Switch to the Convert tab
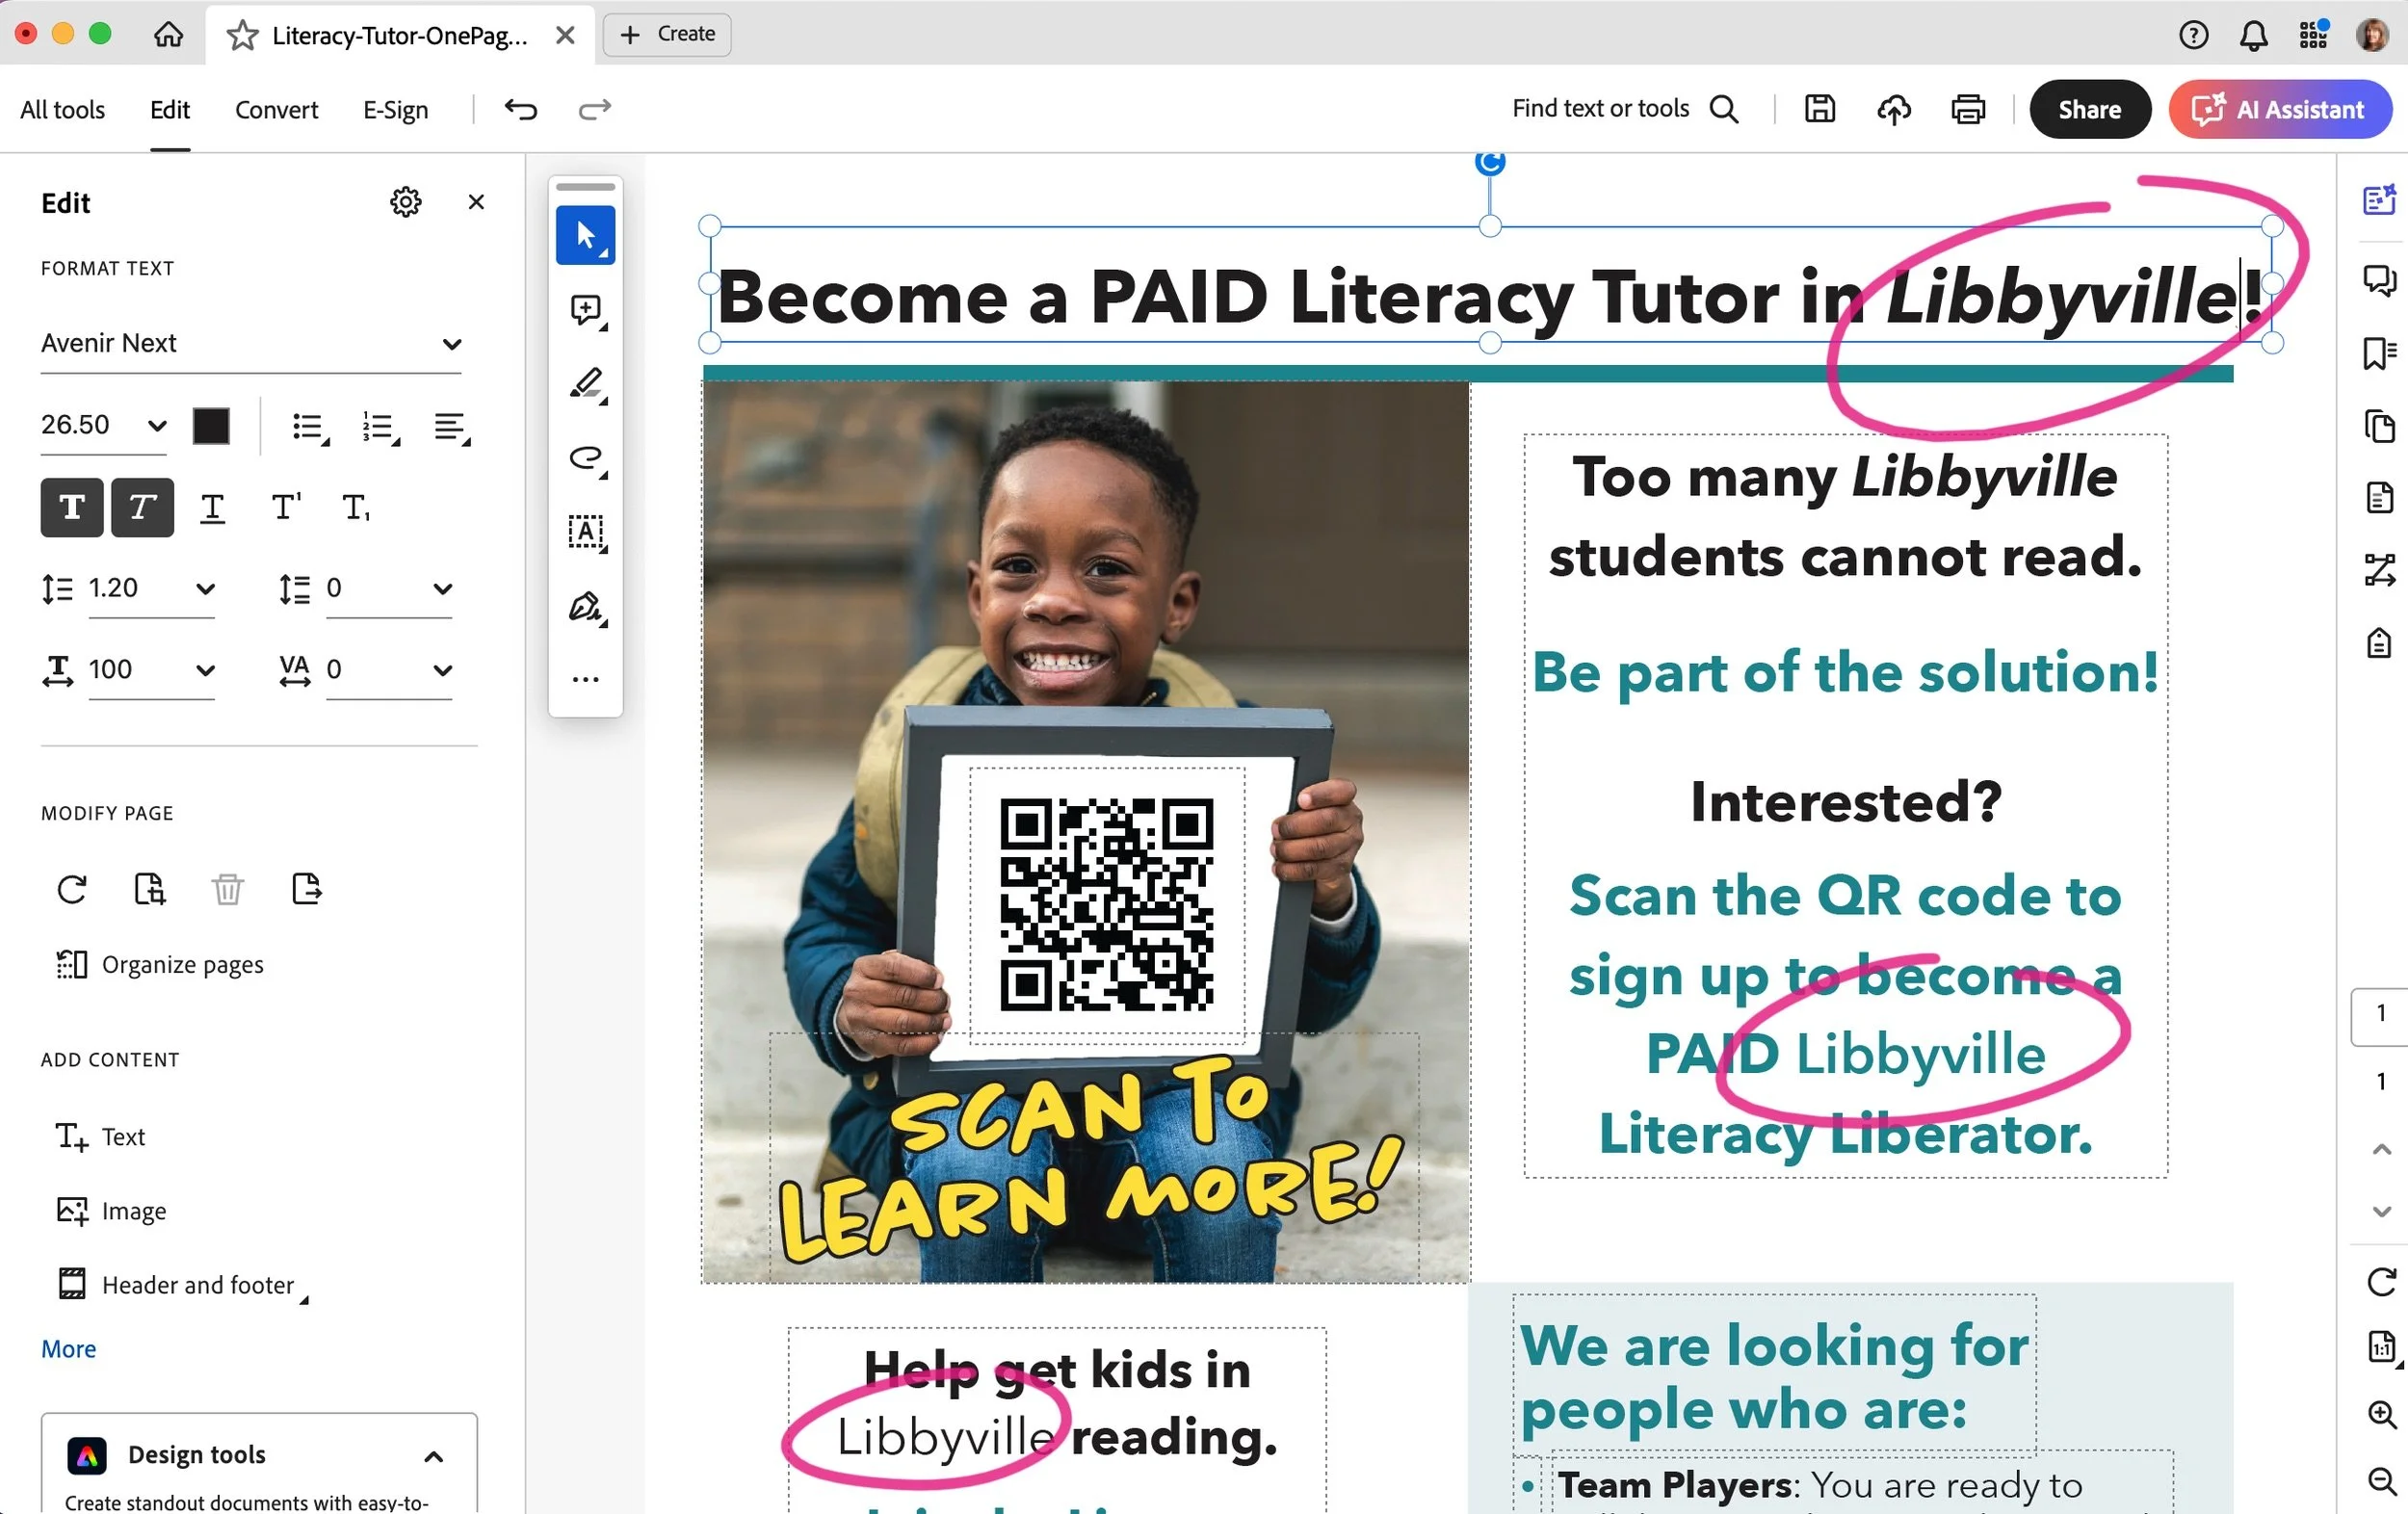Image resolution: width=2408 pixels, height=1514 pixels. pyautogui.click(x=276, y=109)
